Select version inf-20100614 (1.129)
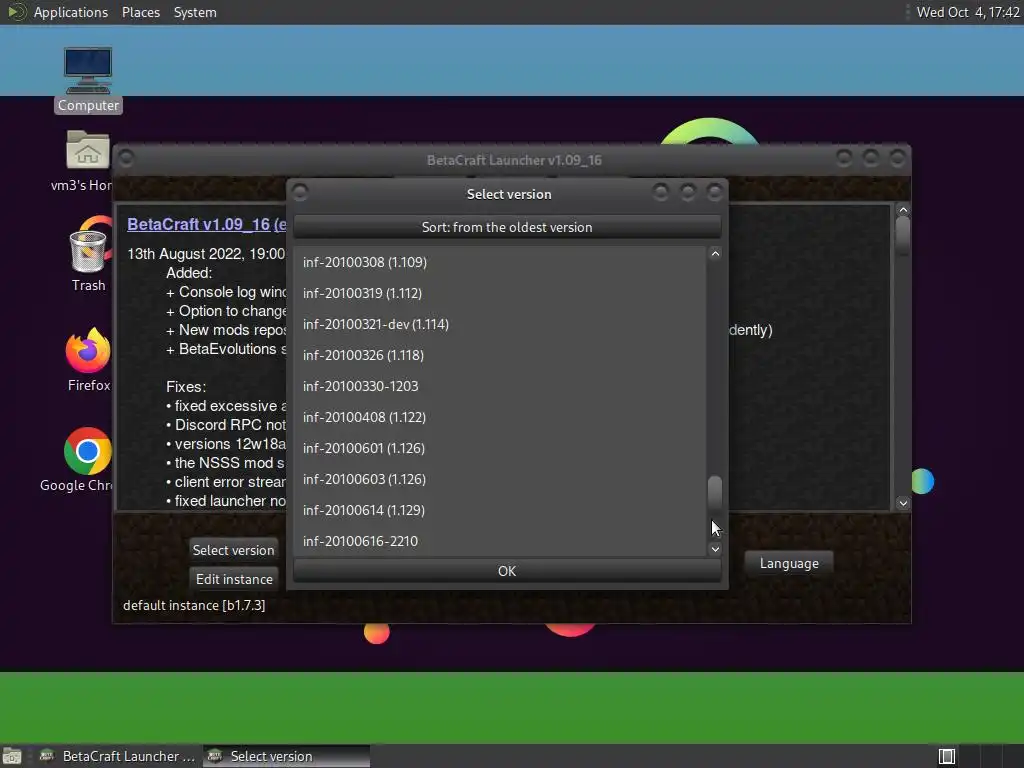This screenshot has width=1024, height=768. coord(500,510)
